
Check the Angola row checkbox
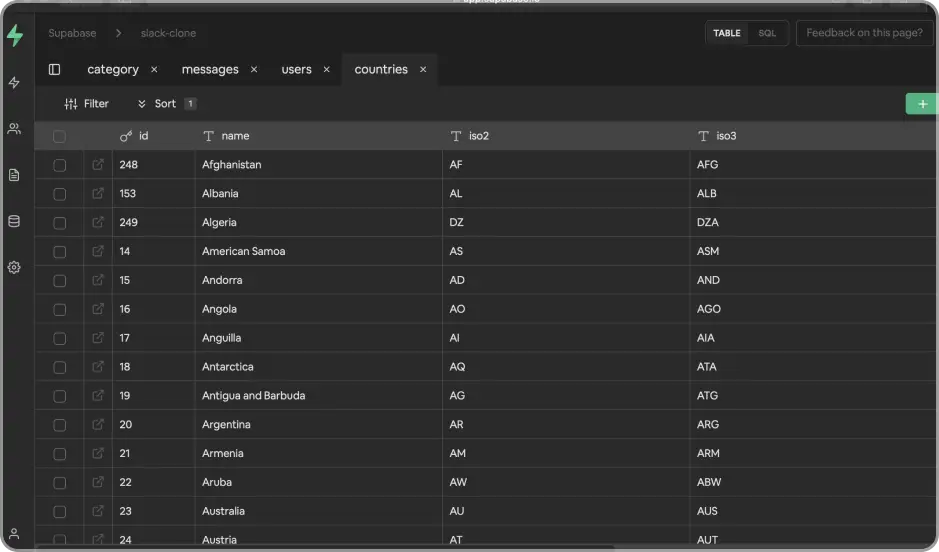pos(59,310)
